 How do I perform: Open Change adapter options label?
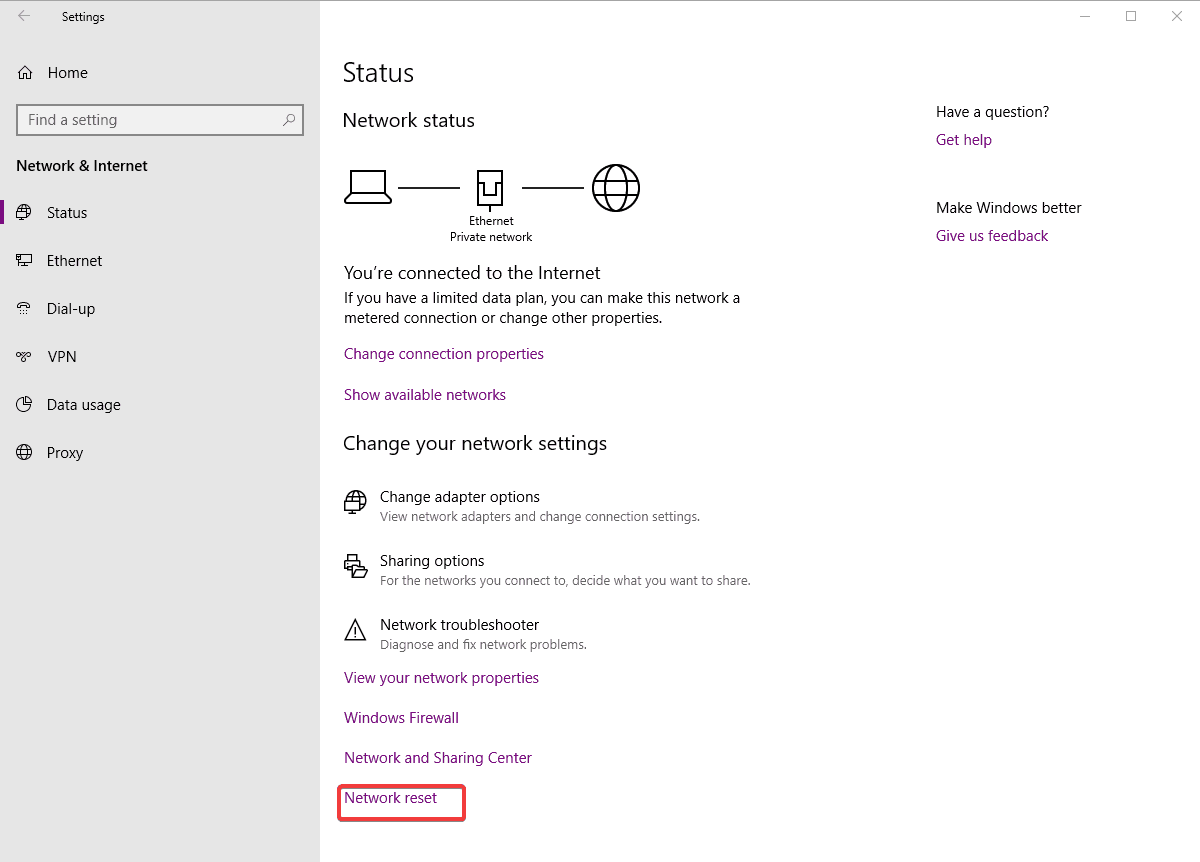point(460,497)
